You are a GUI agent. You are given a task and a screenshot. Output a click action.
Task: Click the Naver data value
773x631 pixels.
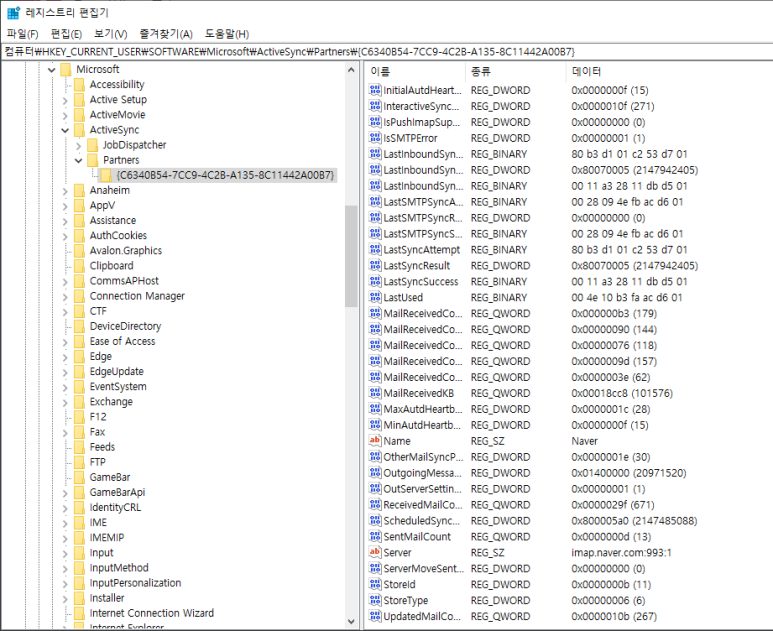pyautogui.click(x=584, y=441)
